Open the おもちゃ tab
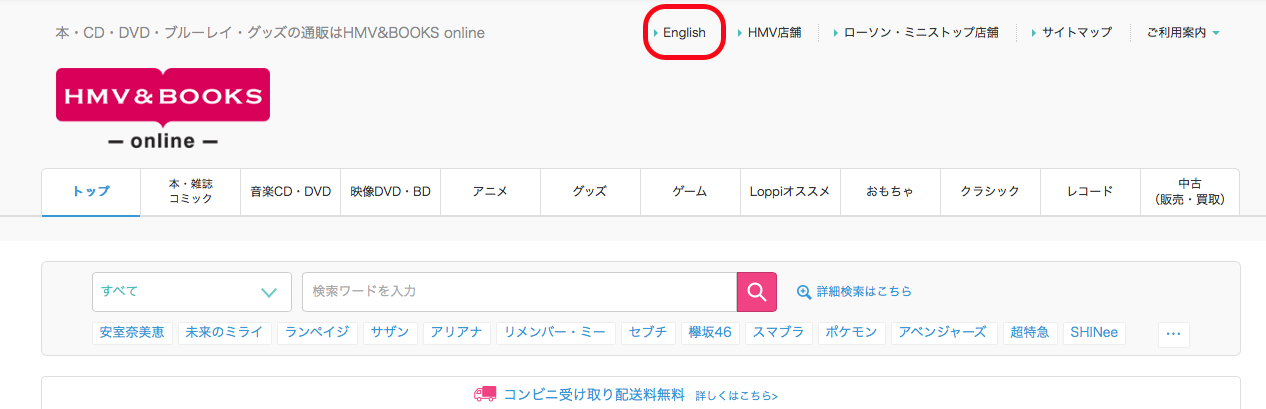This screenshot has height=409, width=1266. click(890, 192)
